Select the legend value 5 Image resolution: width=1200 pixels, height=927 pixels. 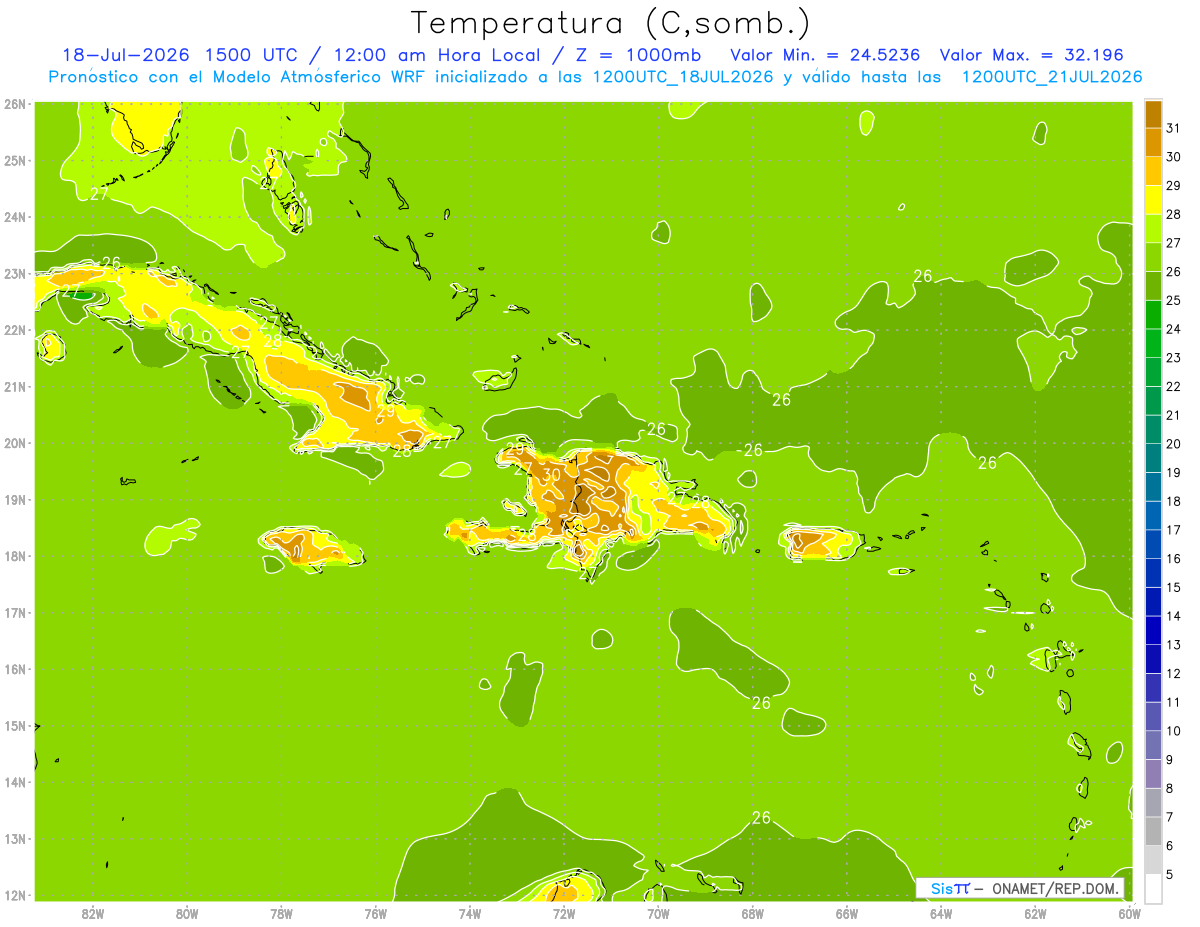(x=1171, y=874)
